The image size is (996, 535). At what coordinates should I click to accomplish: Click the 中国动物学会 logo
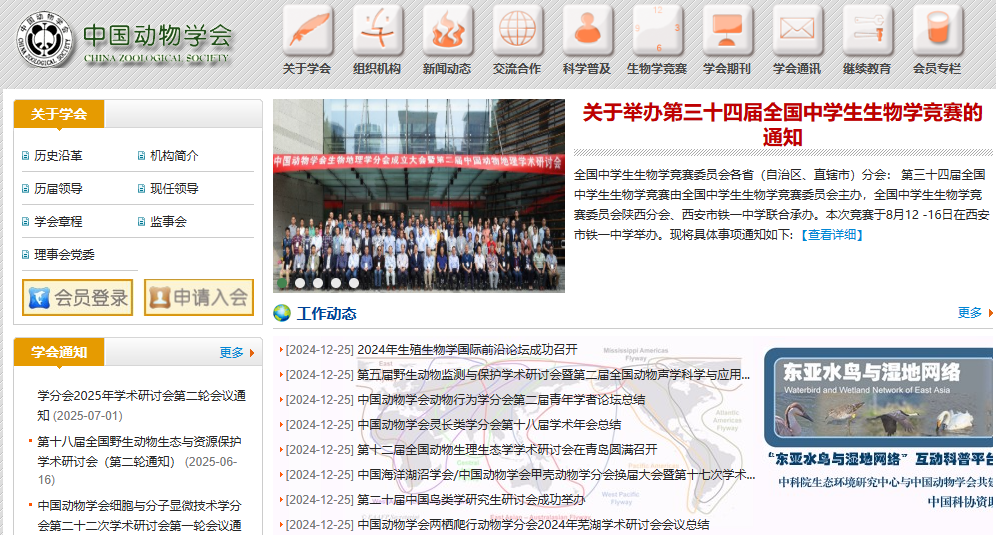pyautogui.click(x=125, y=40)
